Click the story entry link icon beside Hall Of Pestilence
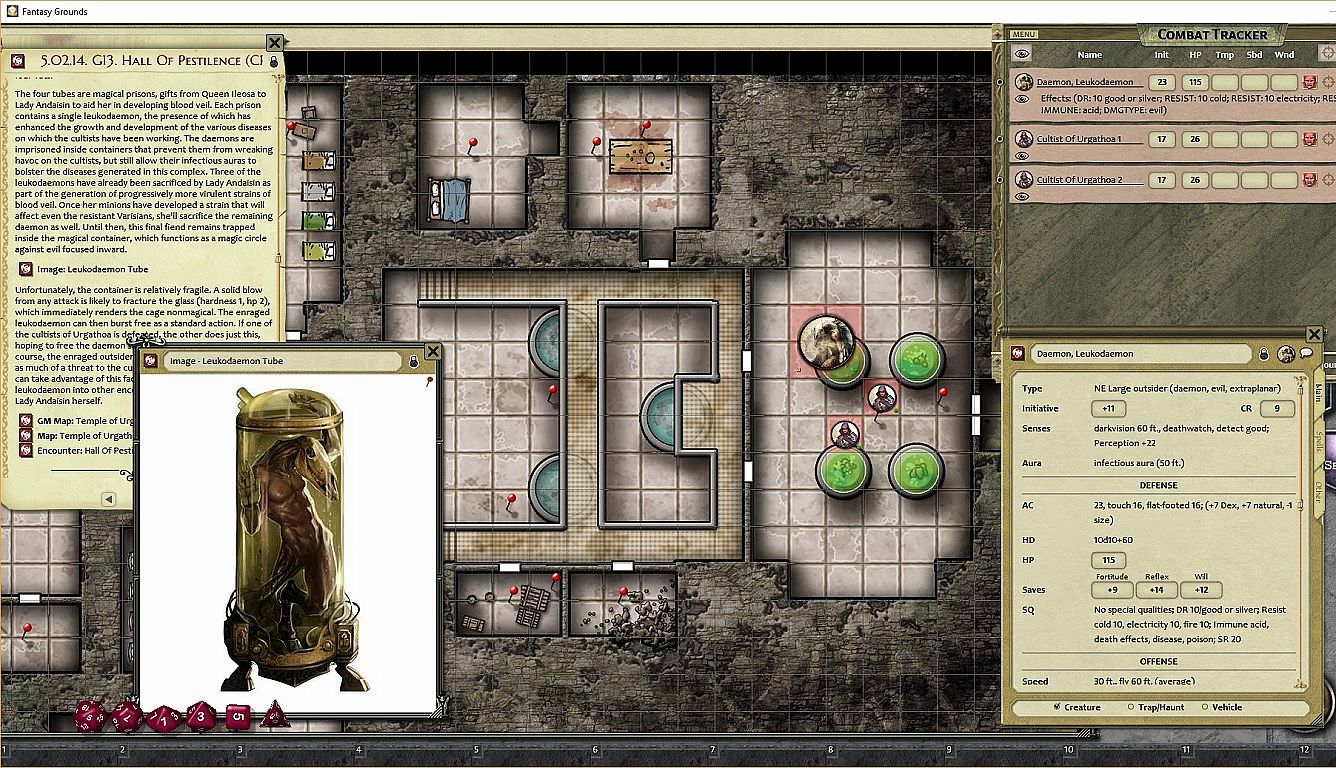This screenshot has height=768, width=1336. pyautogui.click(x=18, y=61)
